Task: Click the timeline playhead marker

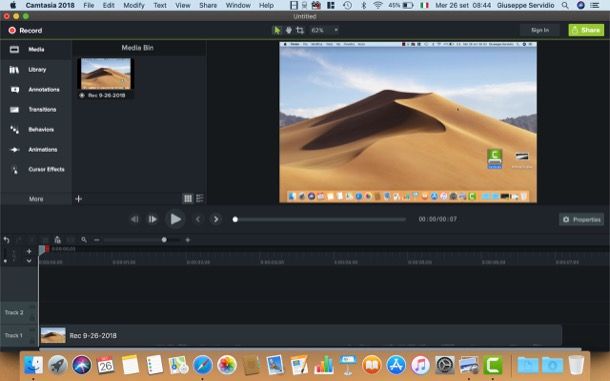Action: coord(42,250)
